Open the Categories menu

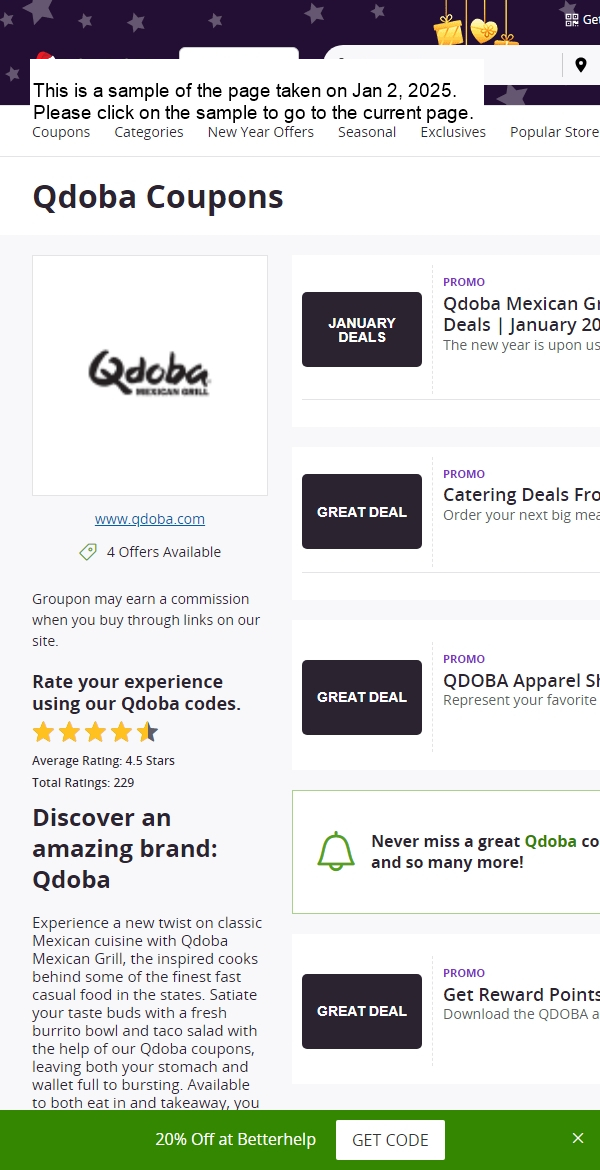(149, 132)
